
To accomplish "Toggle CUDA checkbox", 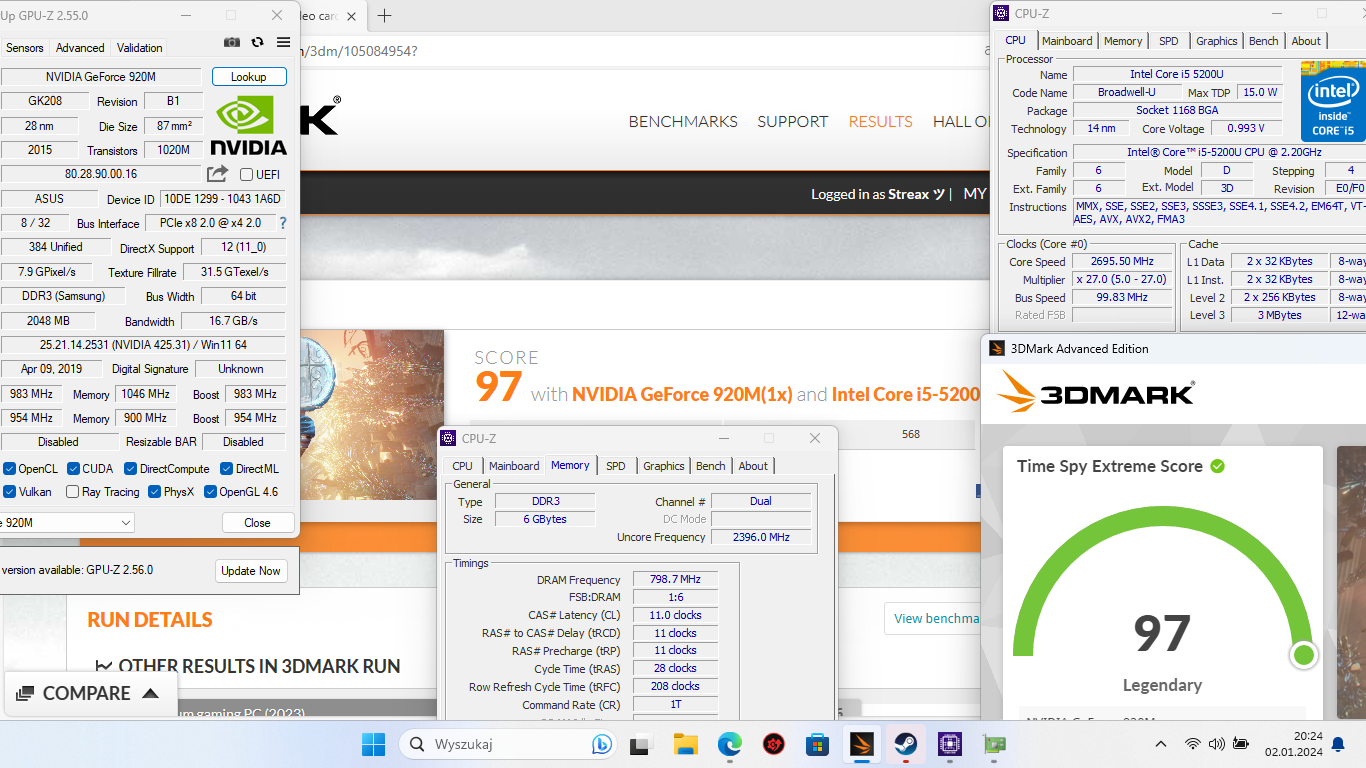I will point(73,468).
